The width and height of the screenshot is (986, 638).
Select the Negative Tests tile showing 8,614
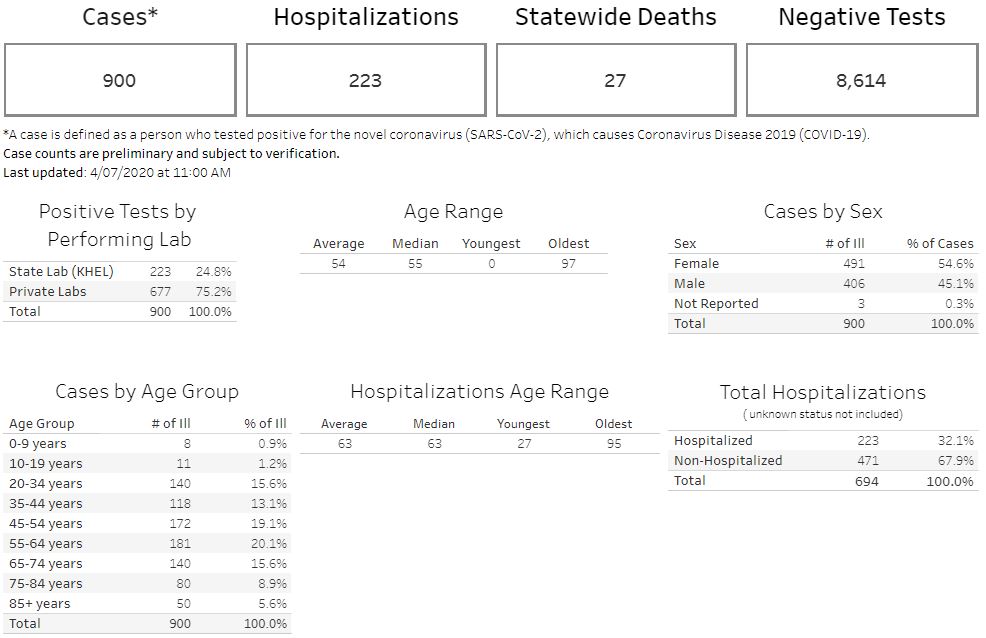click(861, 80)
